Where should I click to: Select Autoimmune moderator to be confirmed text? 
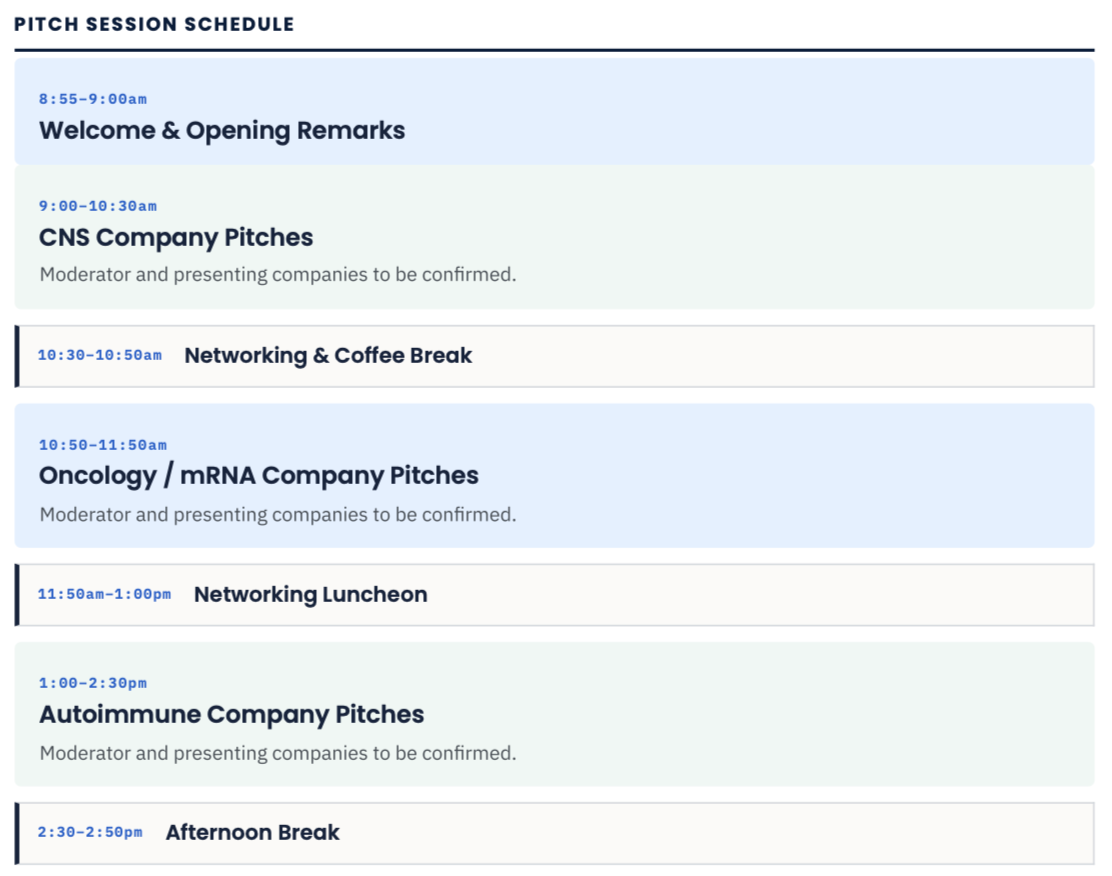[x=278, y=753]
